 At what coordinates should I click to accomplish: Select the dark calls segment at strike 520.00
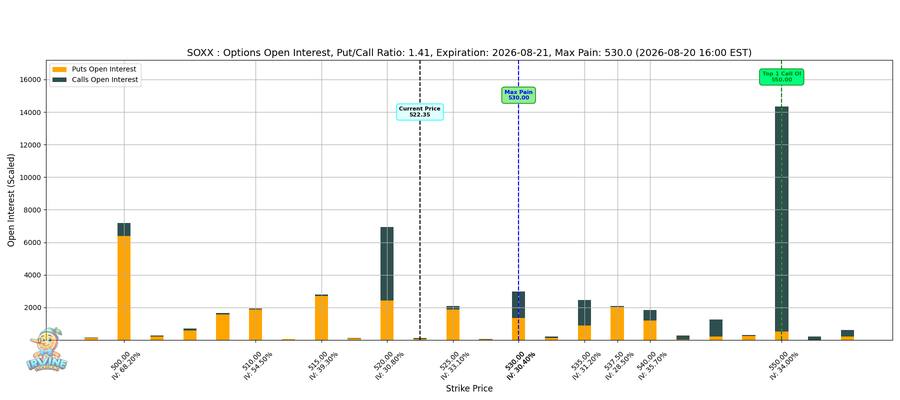tap(387, 263)
